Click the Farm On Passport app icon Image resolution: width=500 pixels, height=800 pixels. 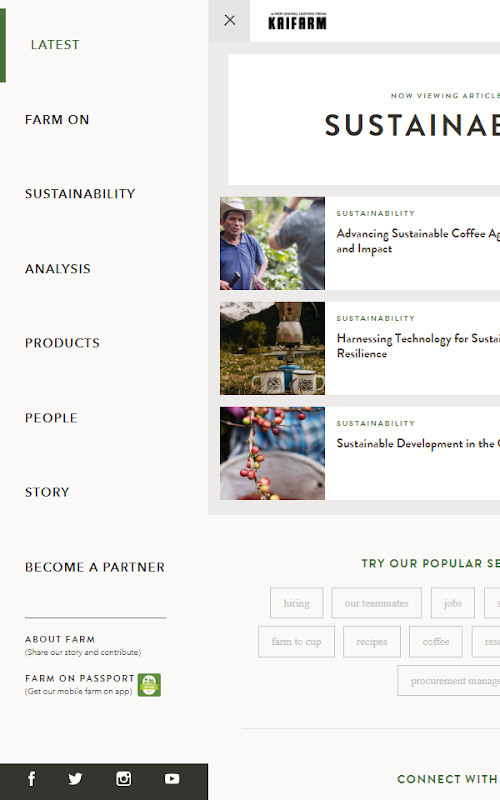[149, 685]
